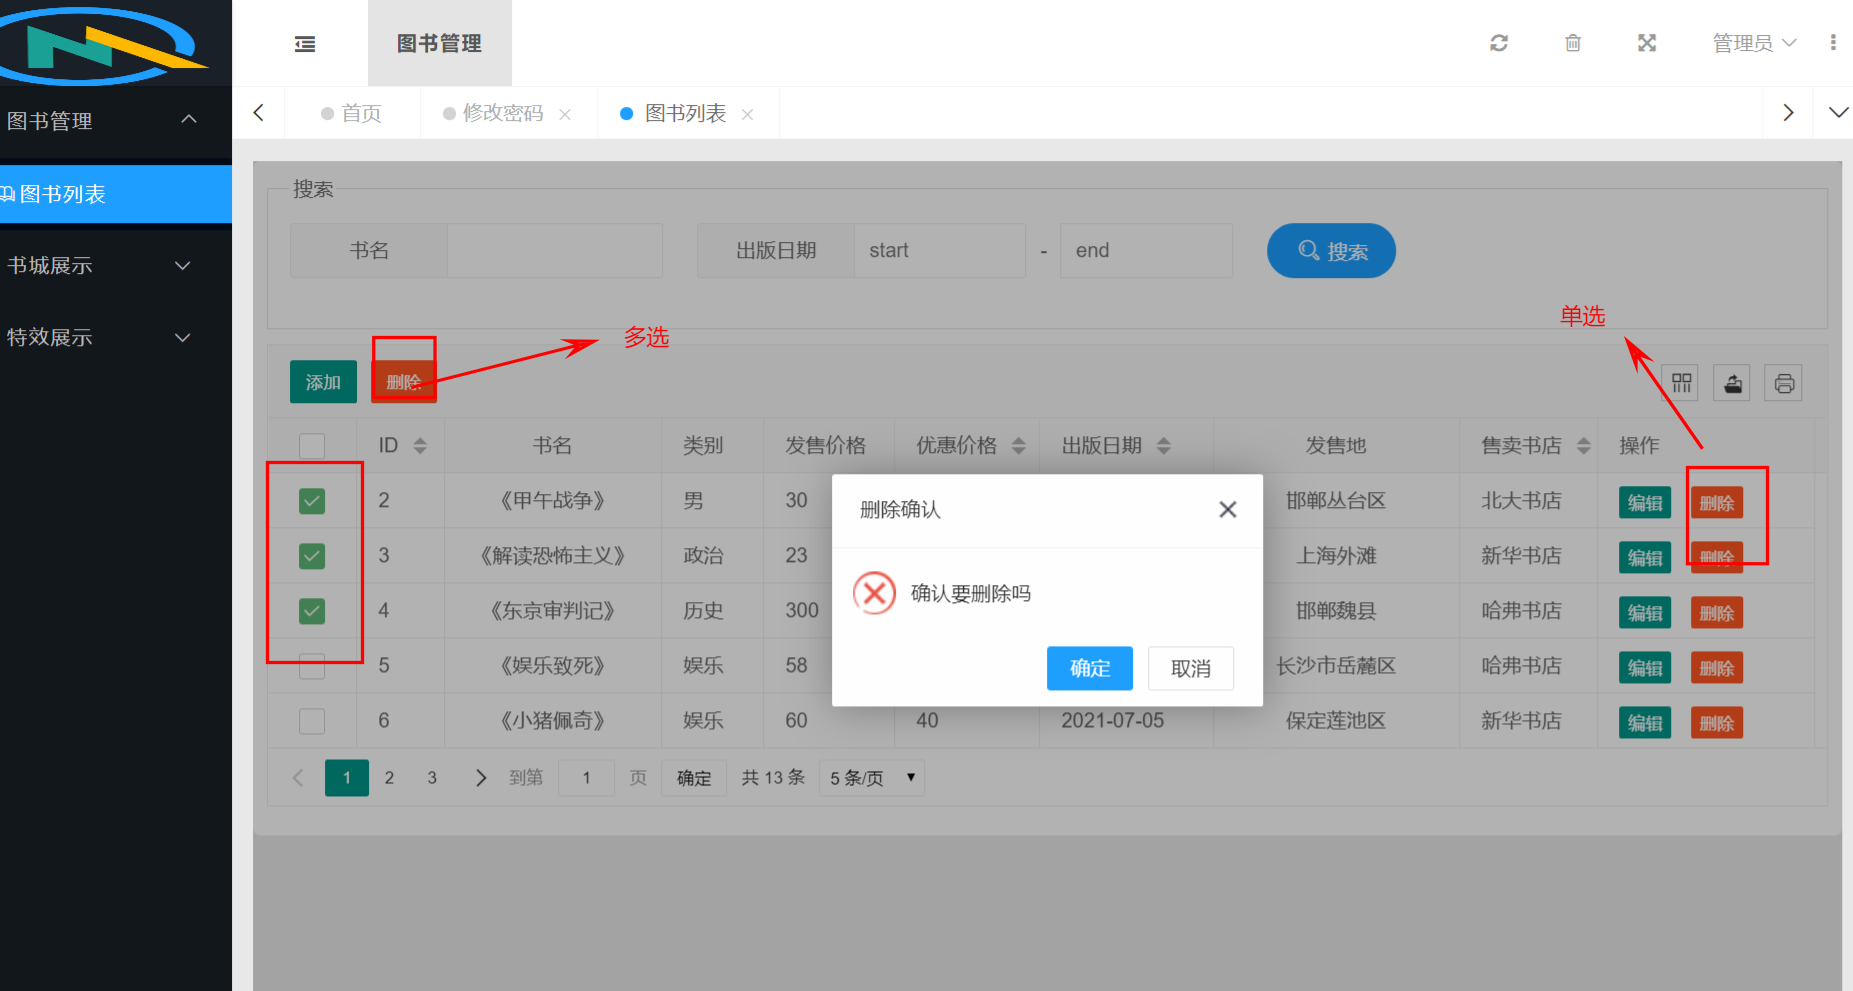Click the batch 删除 button above the table
The height and width of the screenshot is (991, 1853).
403,382
